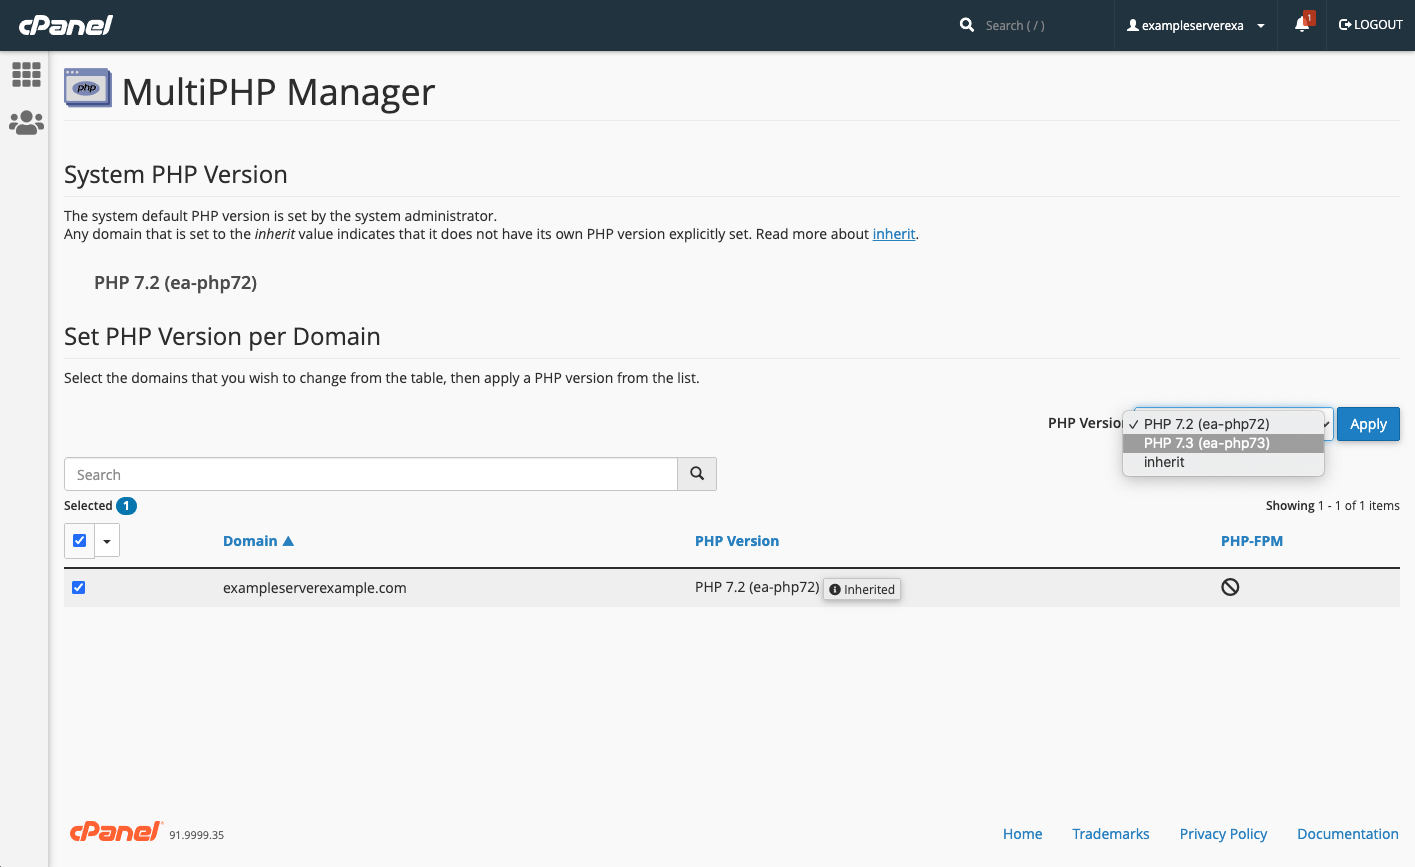The height and width of the screenshot is (867, 1415).
Task: Focus the domain Search input field
Action: tap(371, 474)
